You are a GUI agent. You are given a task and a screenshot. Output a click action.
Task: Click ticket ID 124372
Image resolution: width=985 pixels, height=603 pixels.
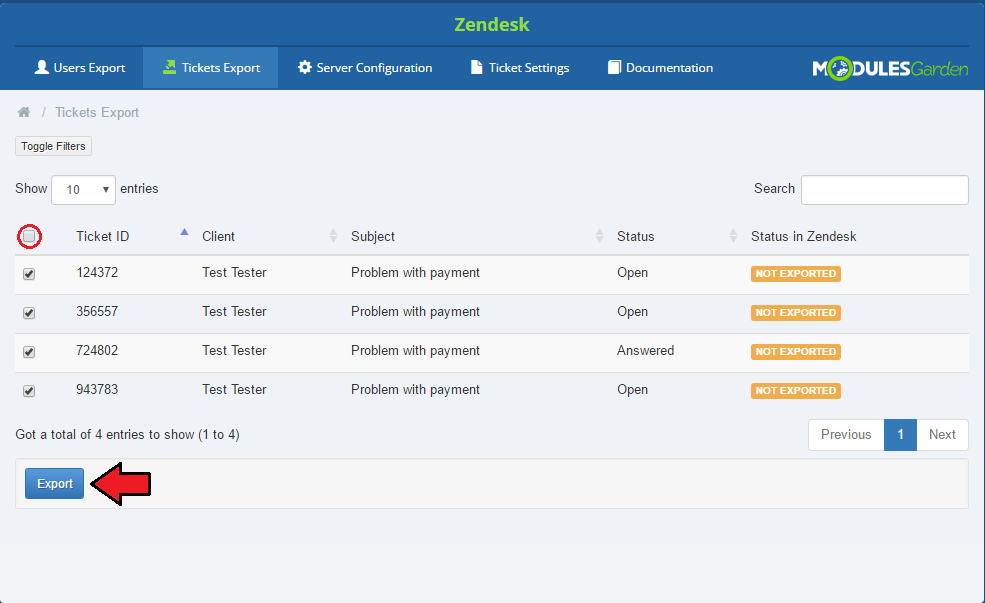tap(97, 273)
